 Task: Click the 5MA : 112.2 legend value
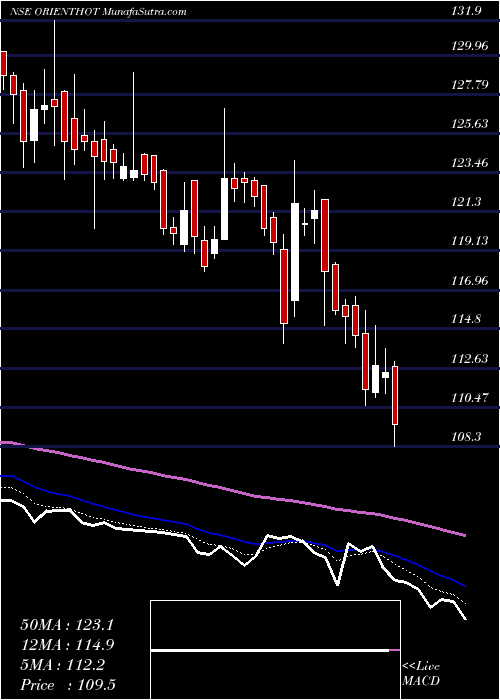pyautogui.click(x=63, y=665)
